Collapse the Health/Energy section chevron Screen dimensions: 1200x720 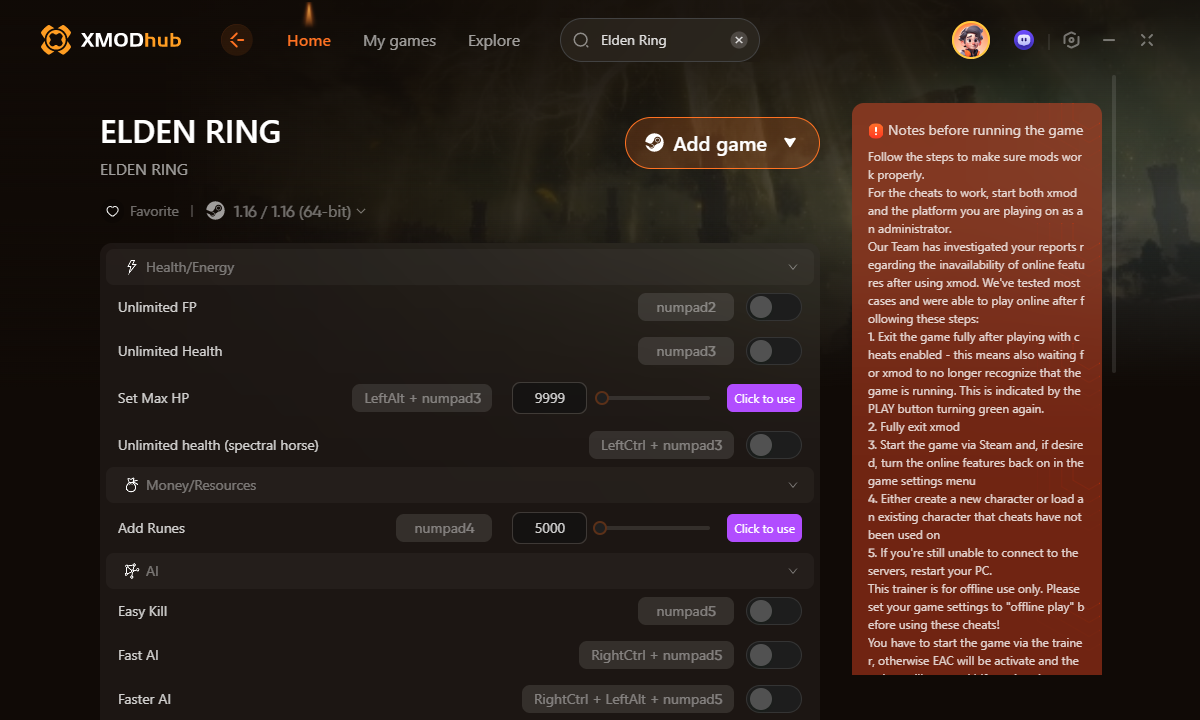click(793, 267)
